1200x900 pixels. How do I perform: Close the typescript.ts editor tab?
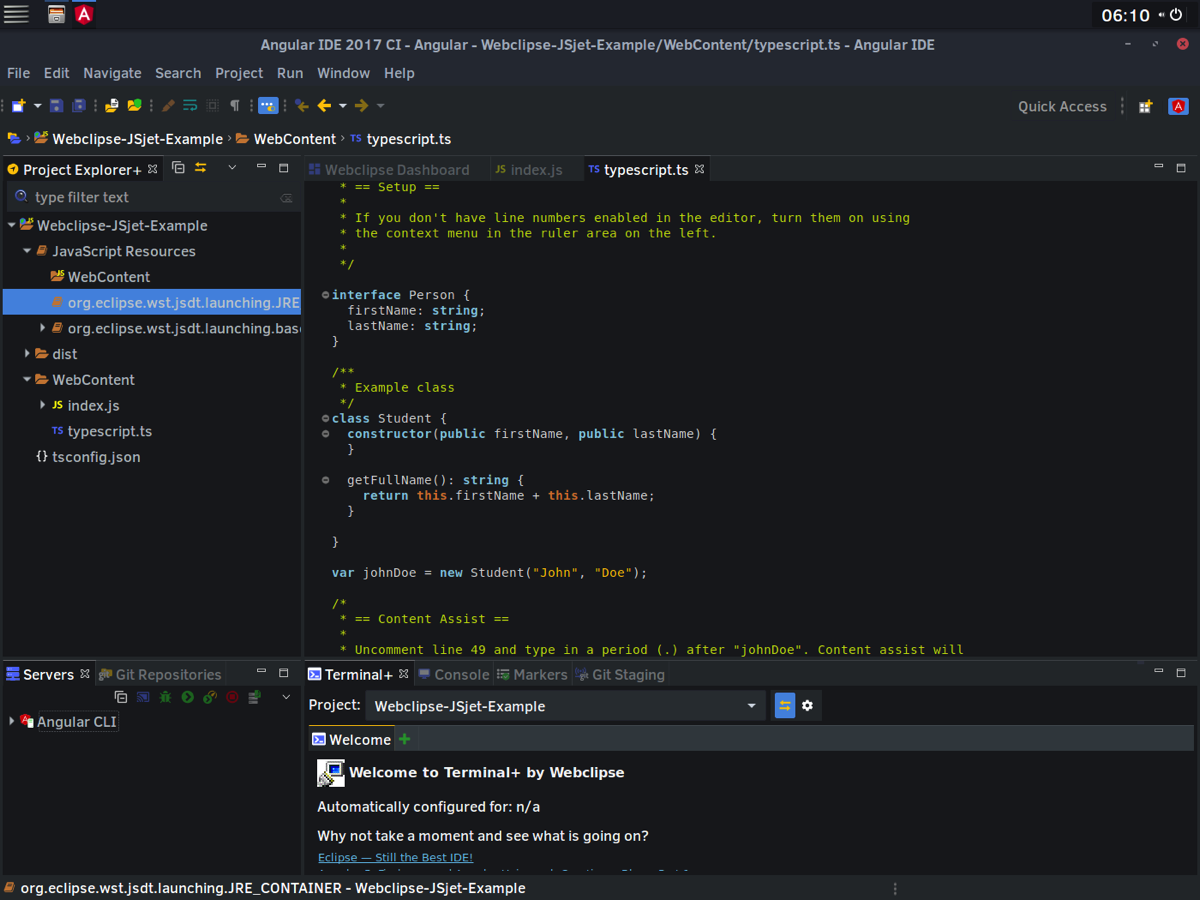[x=700, y=169]
